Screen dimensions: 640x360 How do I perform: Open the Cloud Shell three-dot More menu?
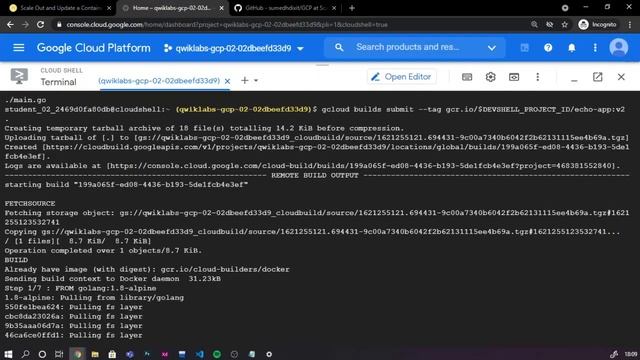tap(538, 77)
